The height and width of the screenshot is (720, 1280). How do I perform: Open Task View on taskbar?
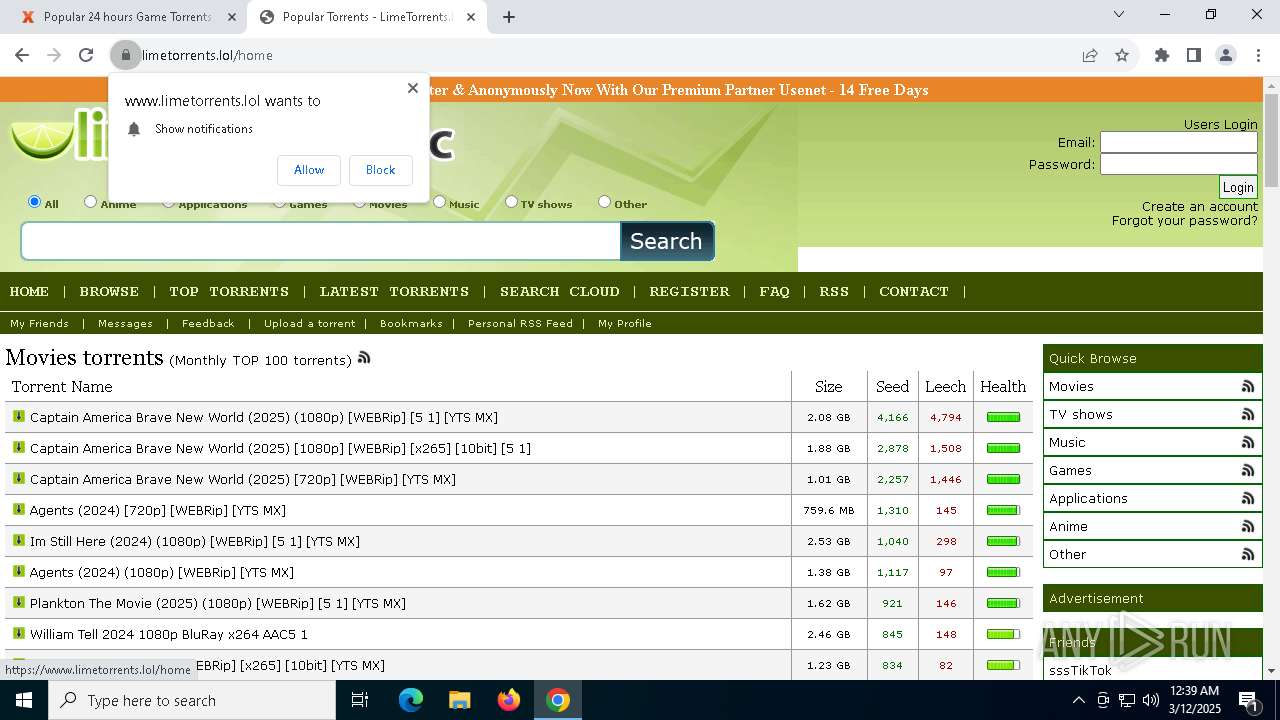360,700
